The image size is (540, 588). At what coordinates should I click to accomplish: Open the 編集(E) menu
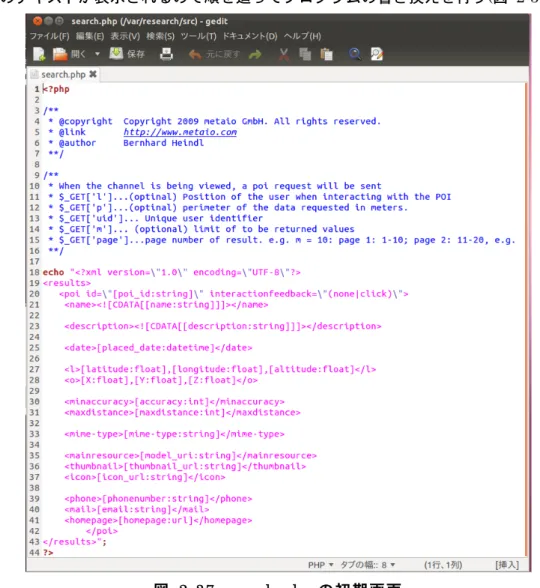pyautogui.click(x=90, y=36)
